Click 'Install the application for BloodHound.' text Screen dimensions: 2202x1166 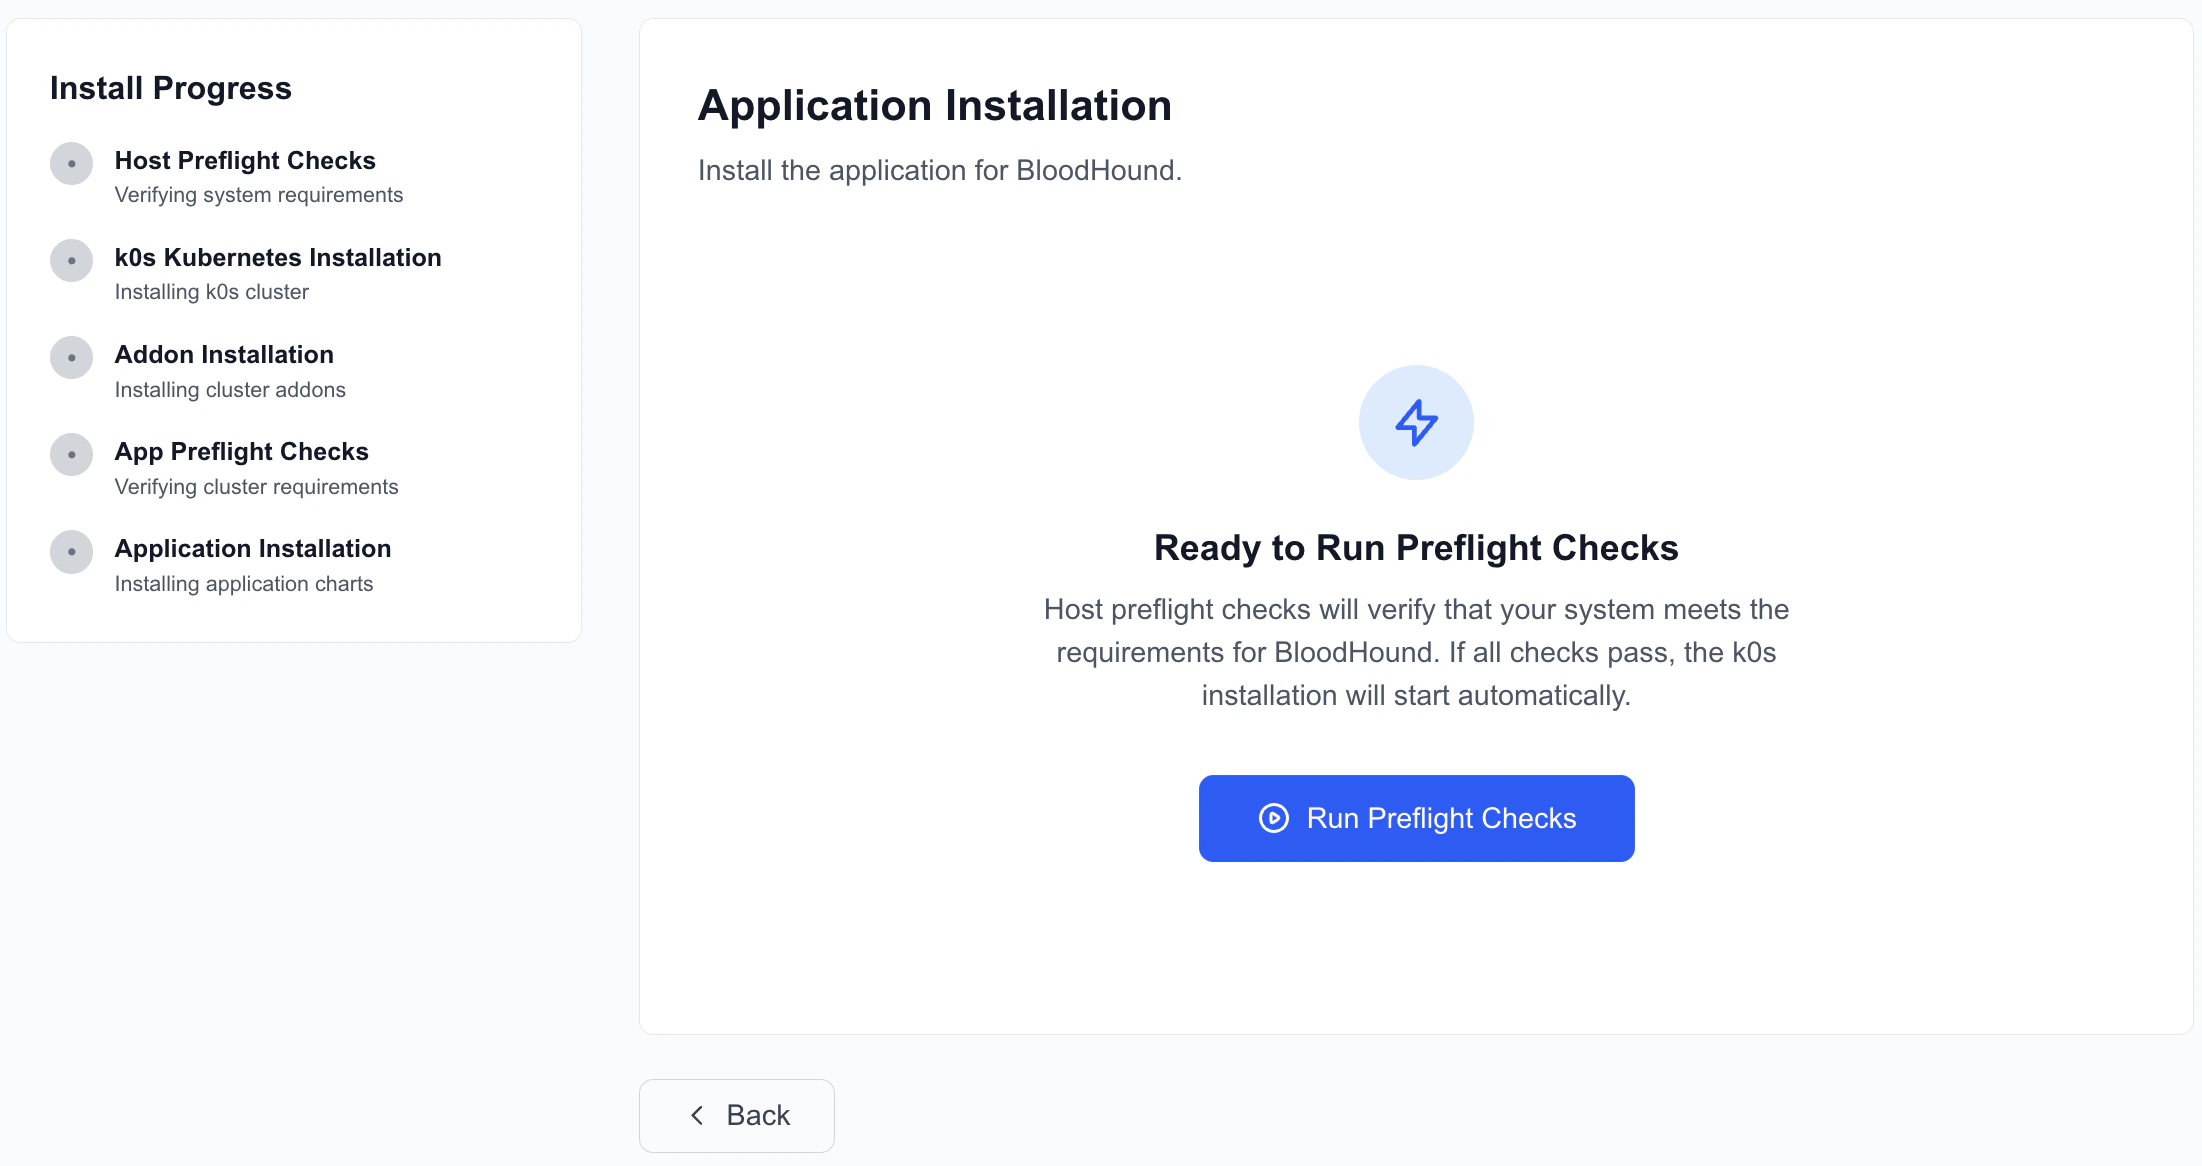[940, 170]
